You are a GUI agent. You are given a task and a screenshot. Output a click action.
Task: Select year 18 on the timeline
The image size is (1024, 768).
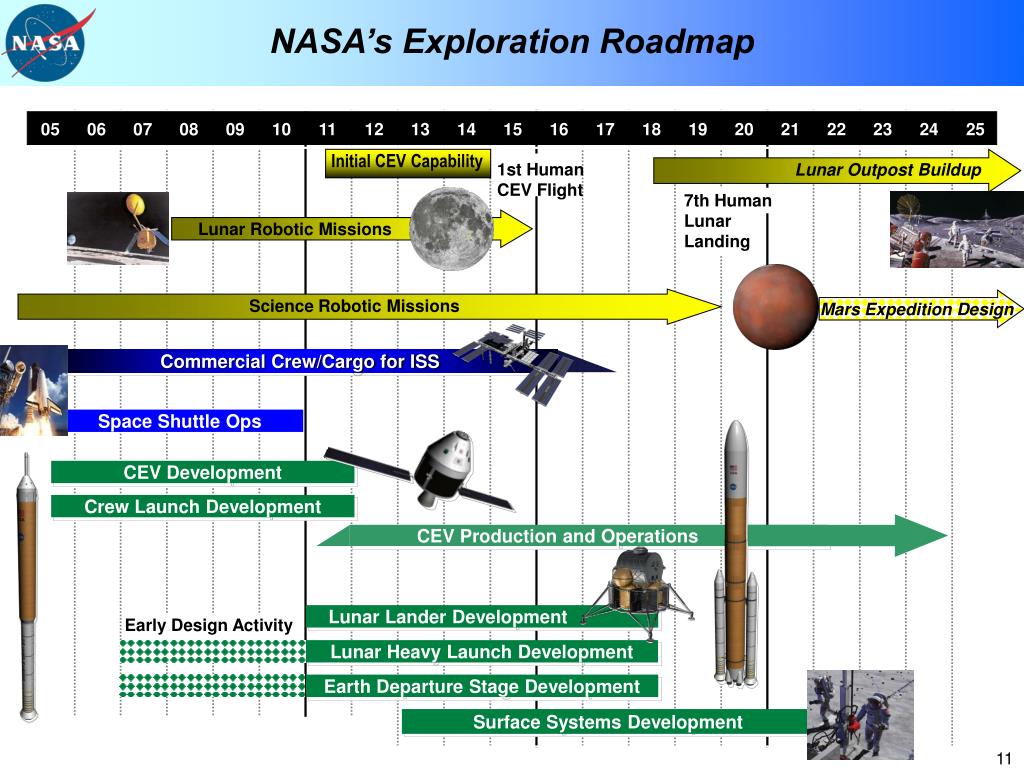652,129
